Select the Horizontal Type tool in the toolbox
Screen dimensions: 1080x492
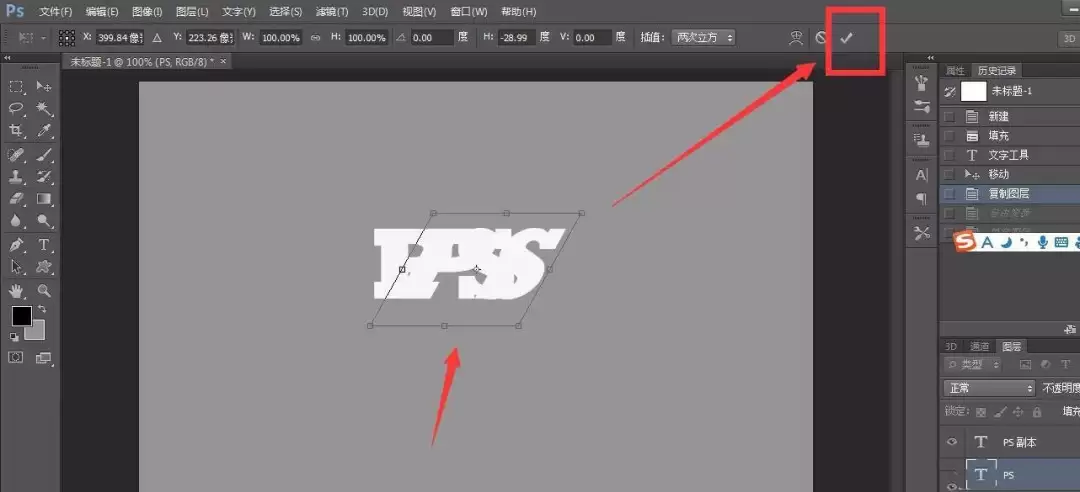pyautogui.click(x=44, y=244)
